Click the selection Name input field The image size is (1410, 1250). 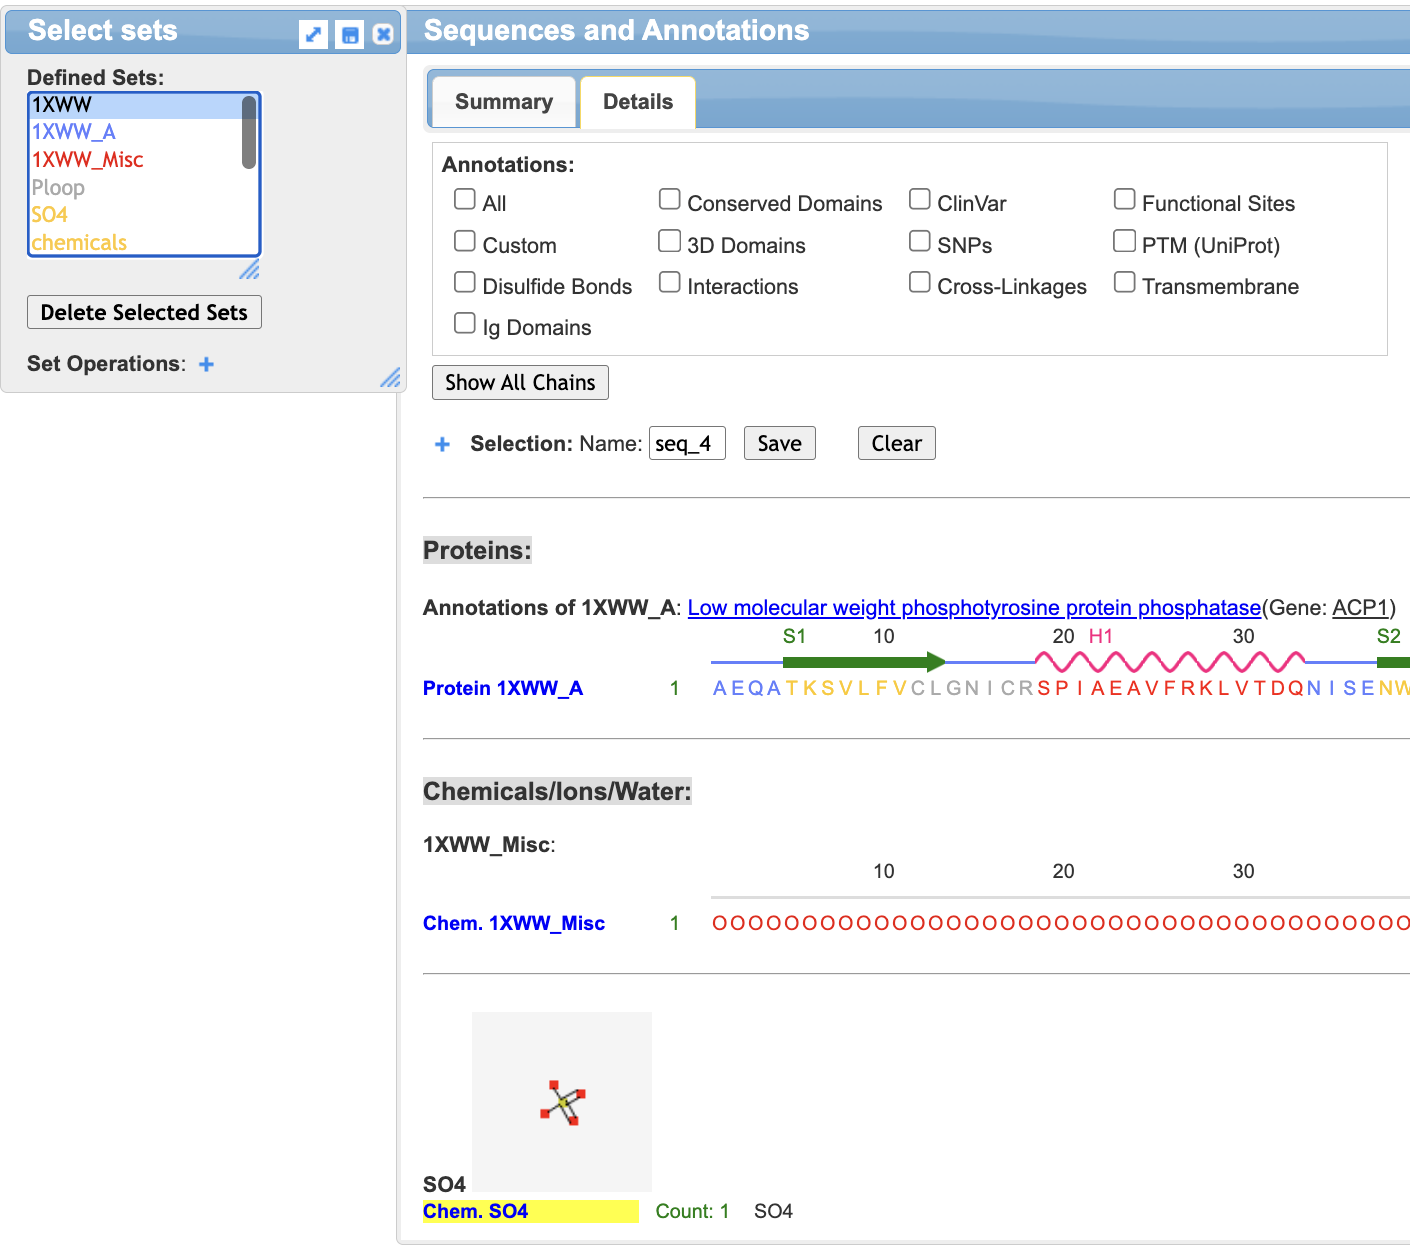click(x=687, y=443)
